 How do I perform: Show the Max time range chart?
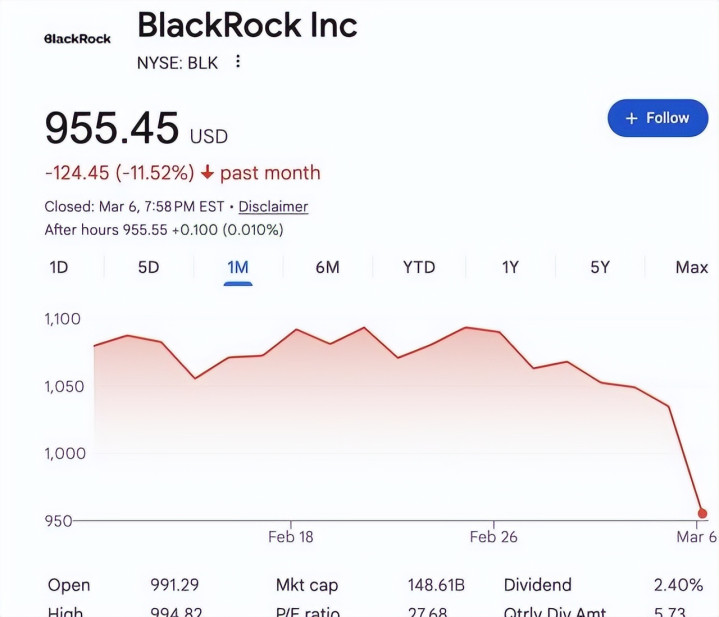(691, 267)
